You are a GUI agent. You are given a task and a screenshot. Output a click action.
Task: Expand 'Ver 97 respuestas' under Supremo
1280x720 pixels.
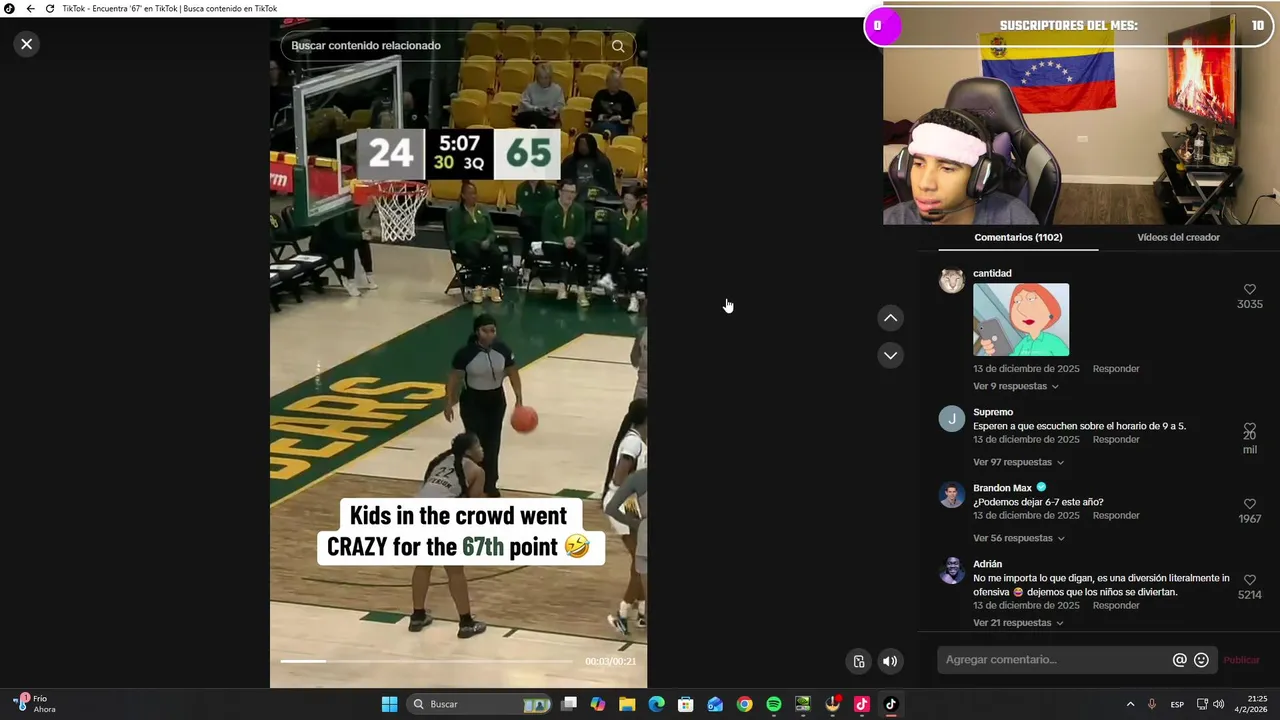[1018, 462]
